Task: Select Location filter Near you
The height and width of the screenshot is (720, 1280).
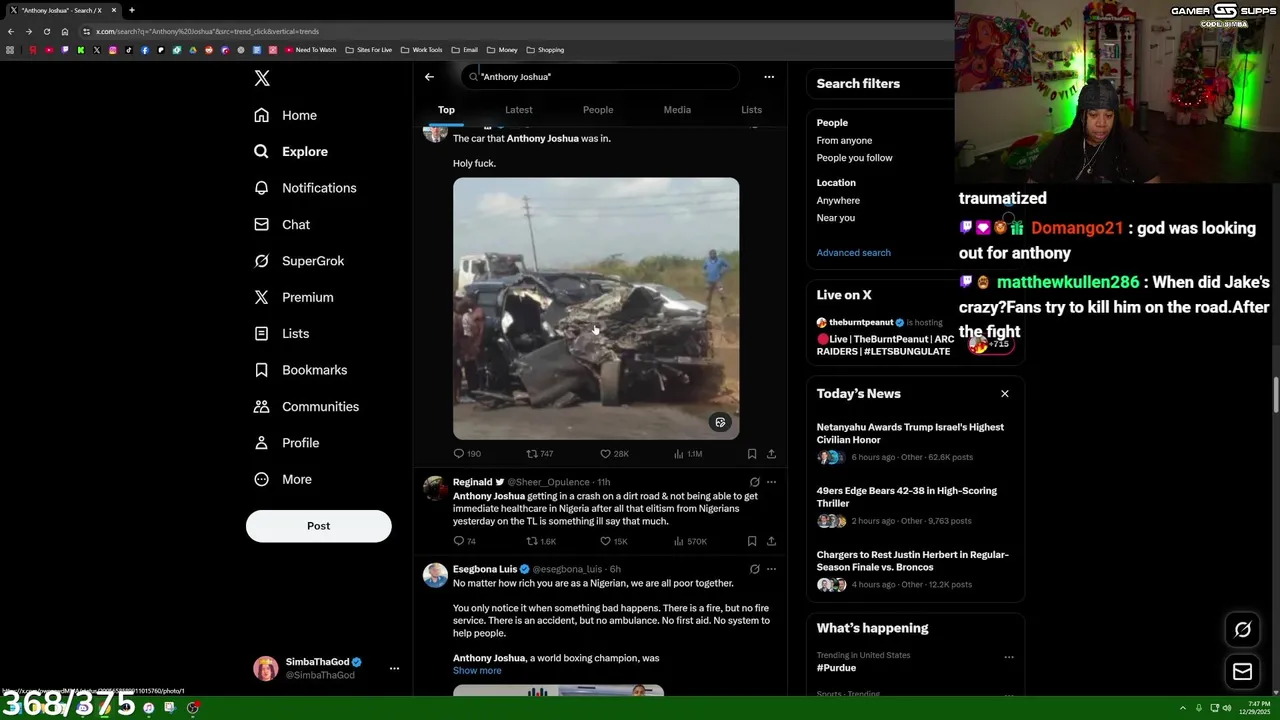Action: coord(835,218)
